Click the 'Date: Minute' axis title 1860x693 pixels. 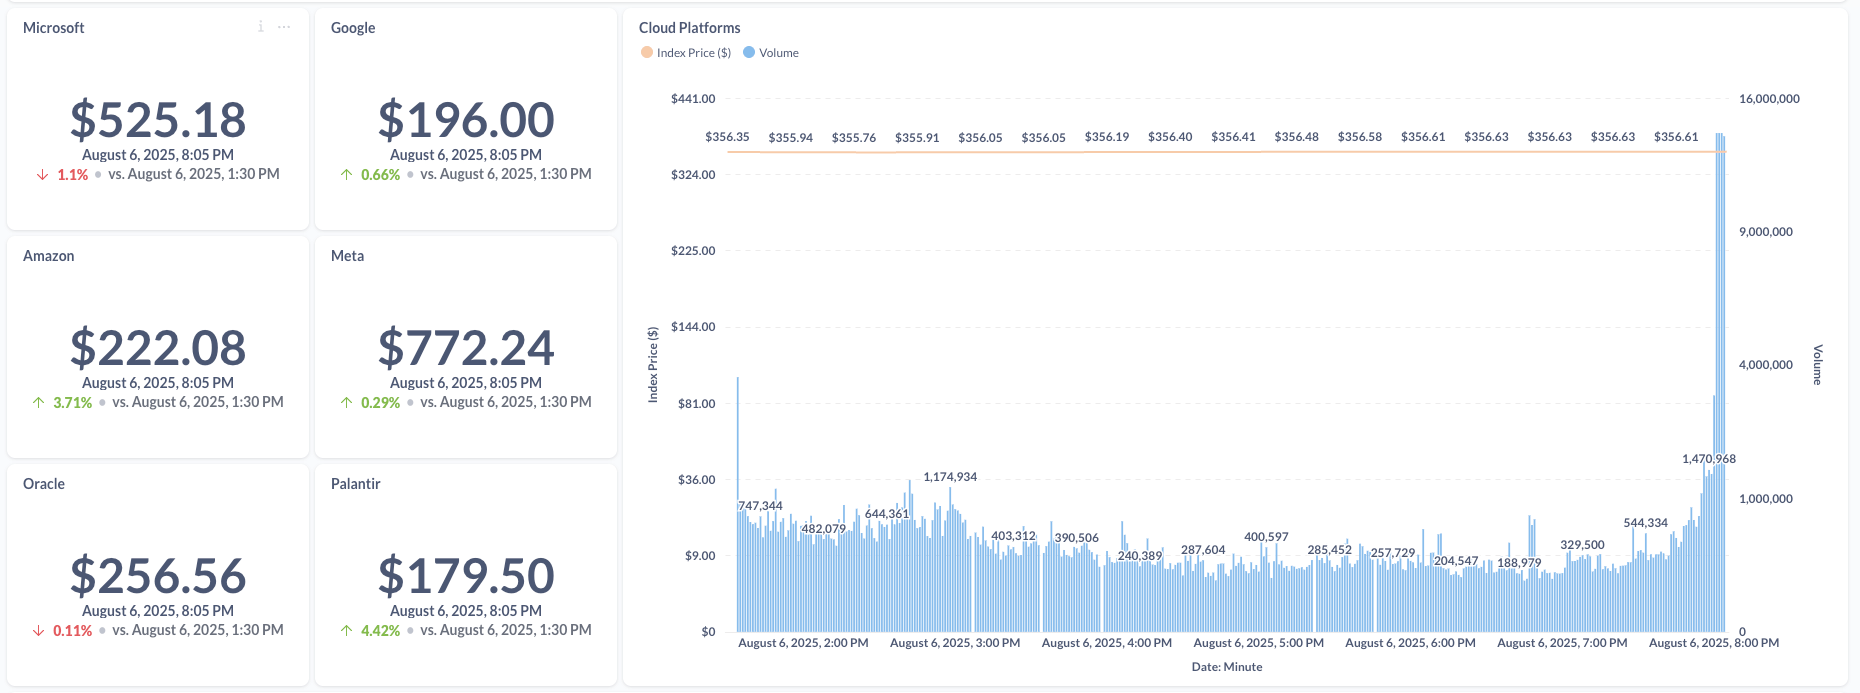coord(1227,667)
